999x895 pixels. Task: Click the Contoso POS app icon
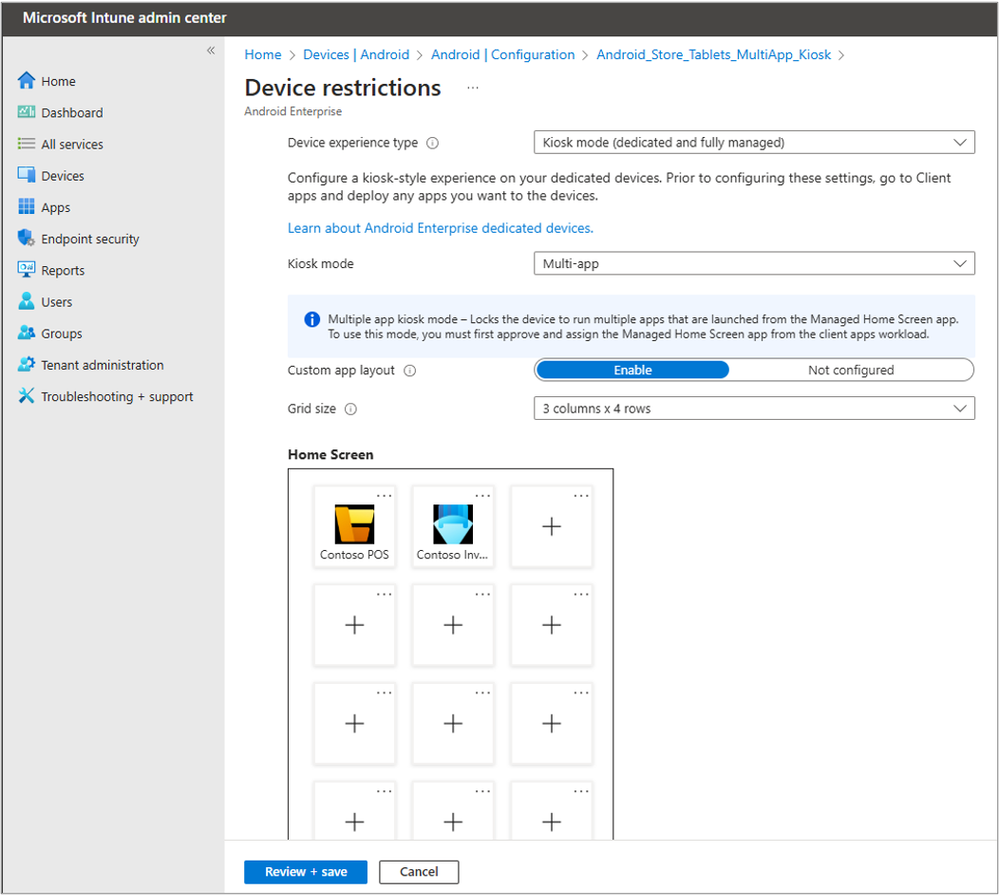tap(355, 524)
